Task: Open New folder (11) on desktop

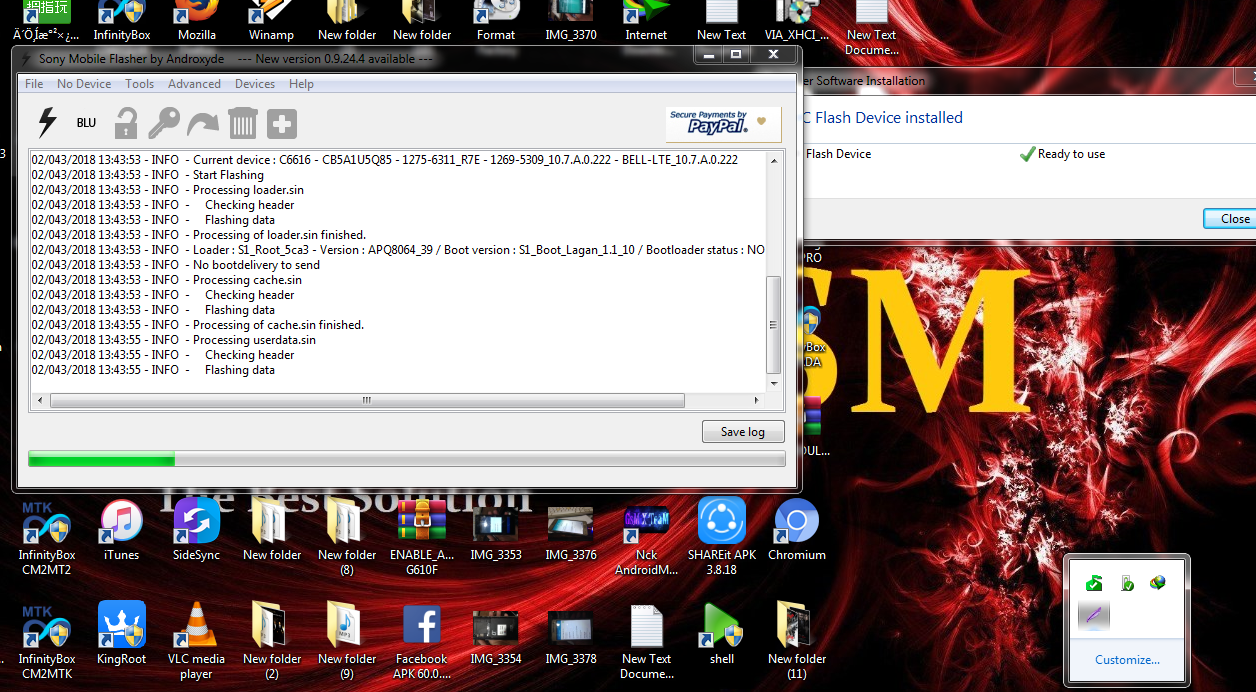Action: [x=797, y=640]
